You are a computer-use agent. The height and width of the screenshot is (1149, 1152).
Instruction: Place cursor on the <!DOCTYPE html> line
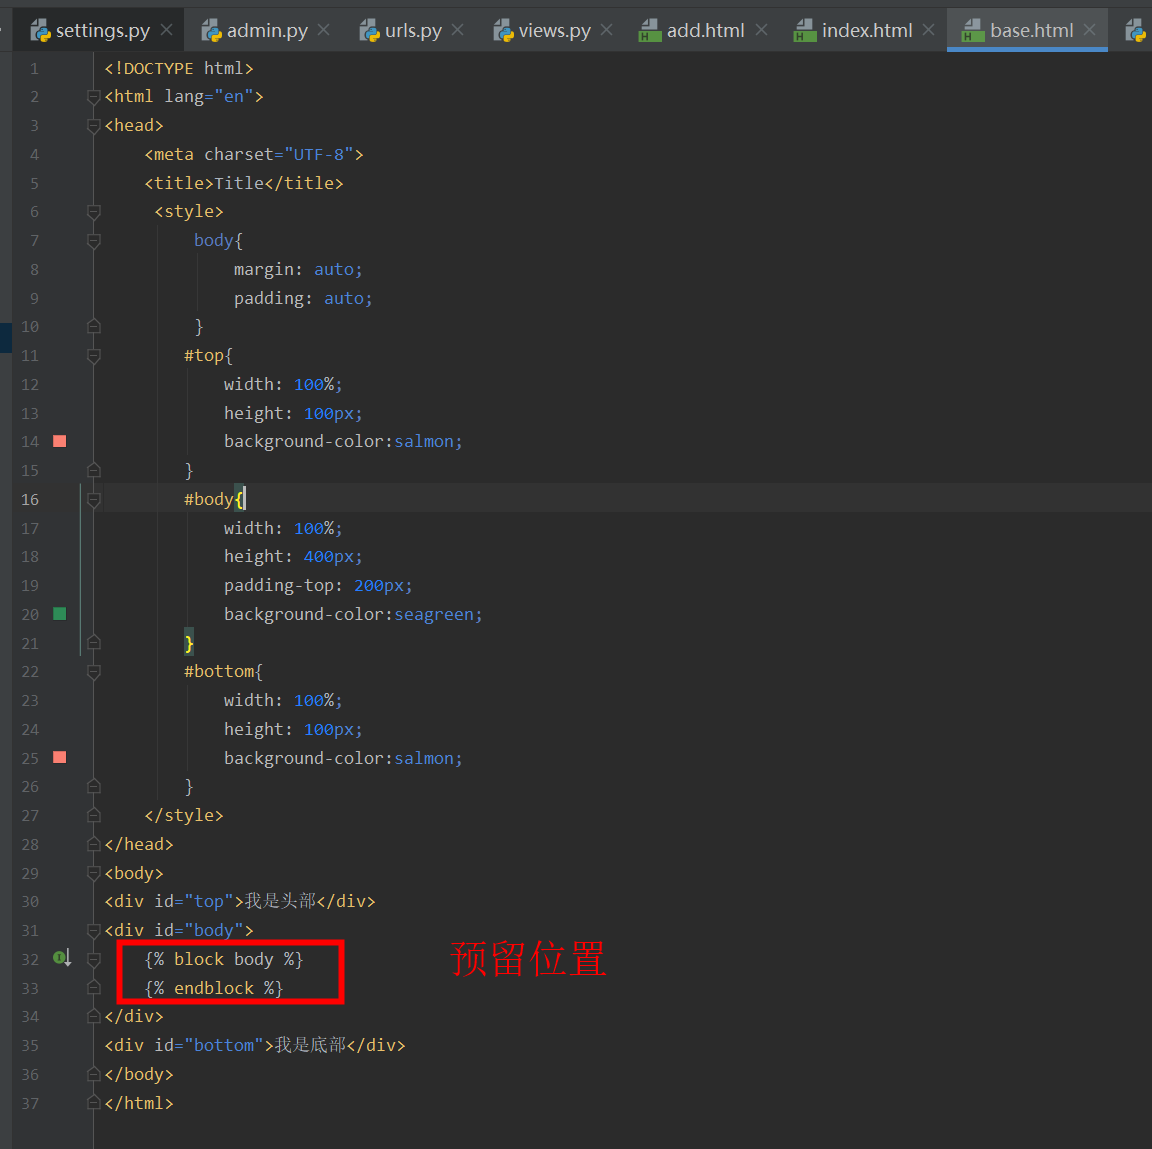click(179, 68)
